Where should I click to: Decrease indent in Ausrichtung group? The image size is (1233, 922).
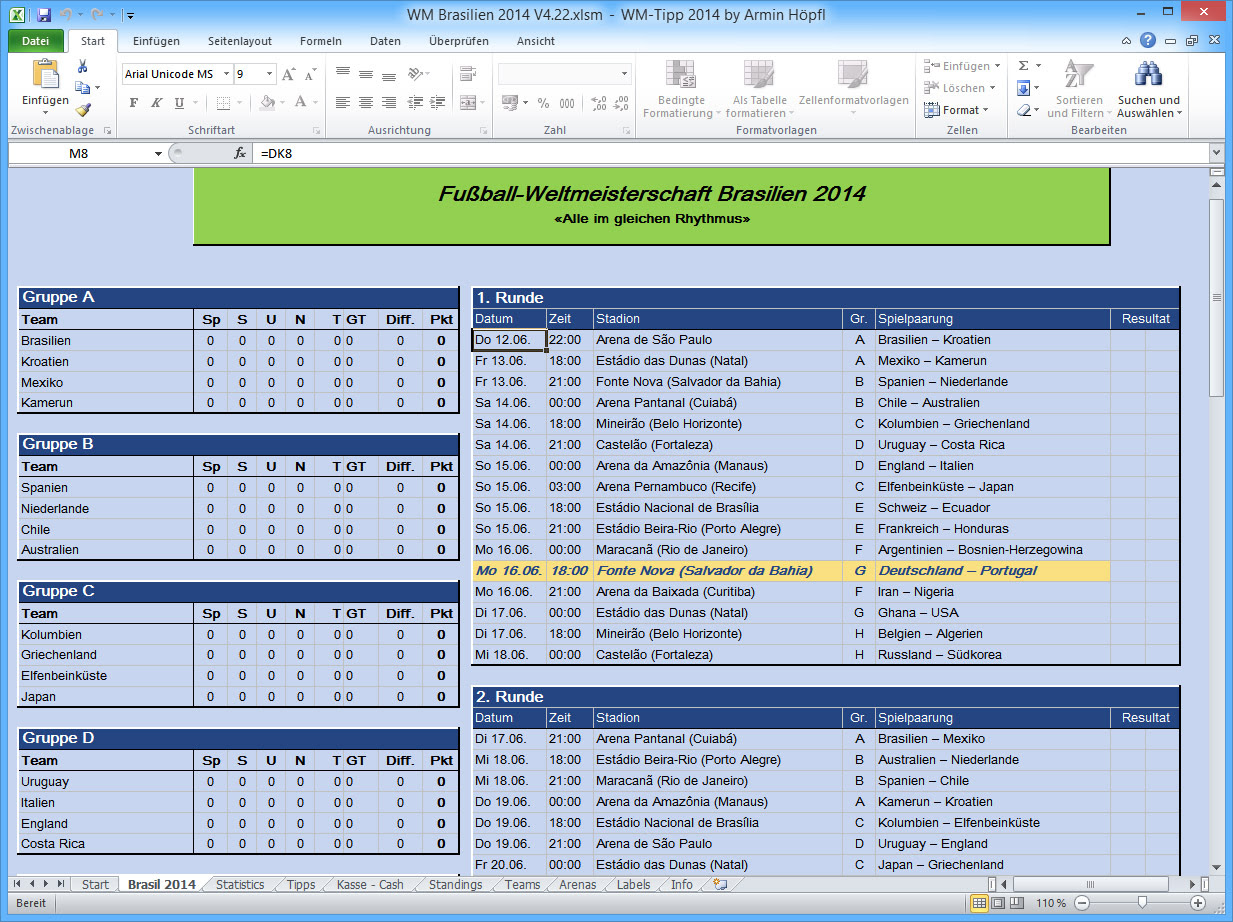tap(415, 102)
